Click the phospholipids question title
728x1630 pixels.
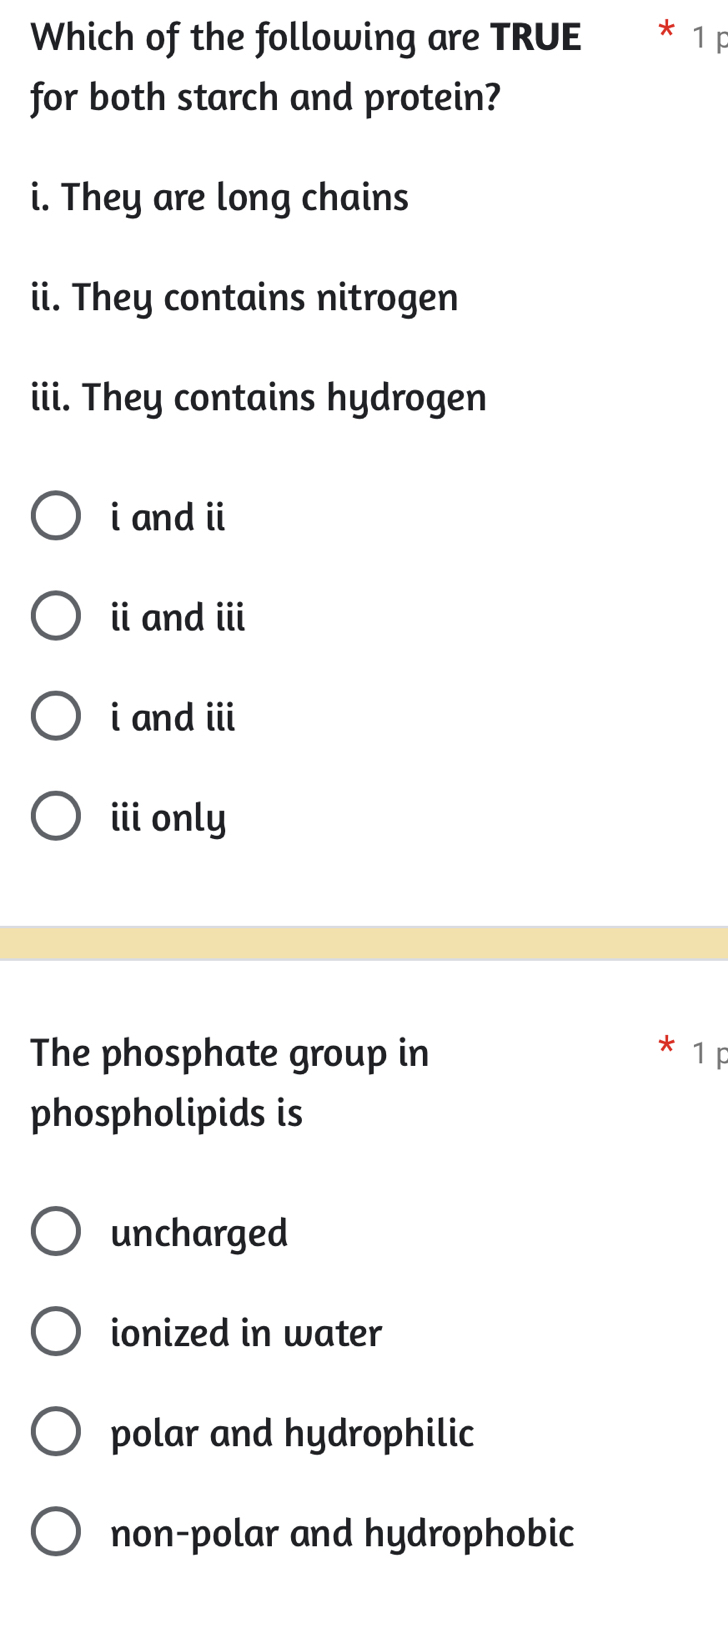click(x=230, y=1082)
